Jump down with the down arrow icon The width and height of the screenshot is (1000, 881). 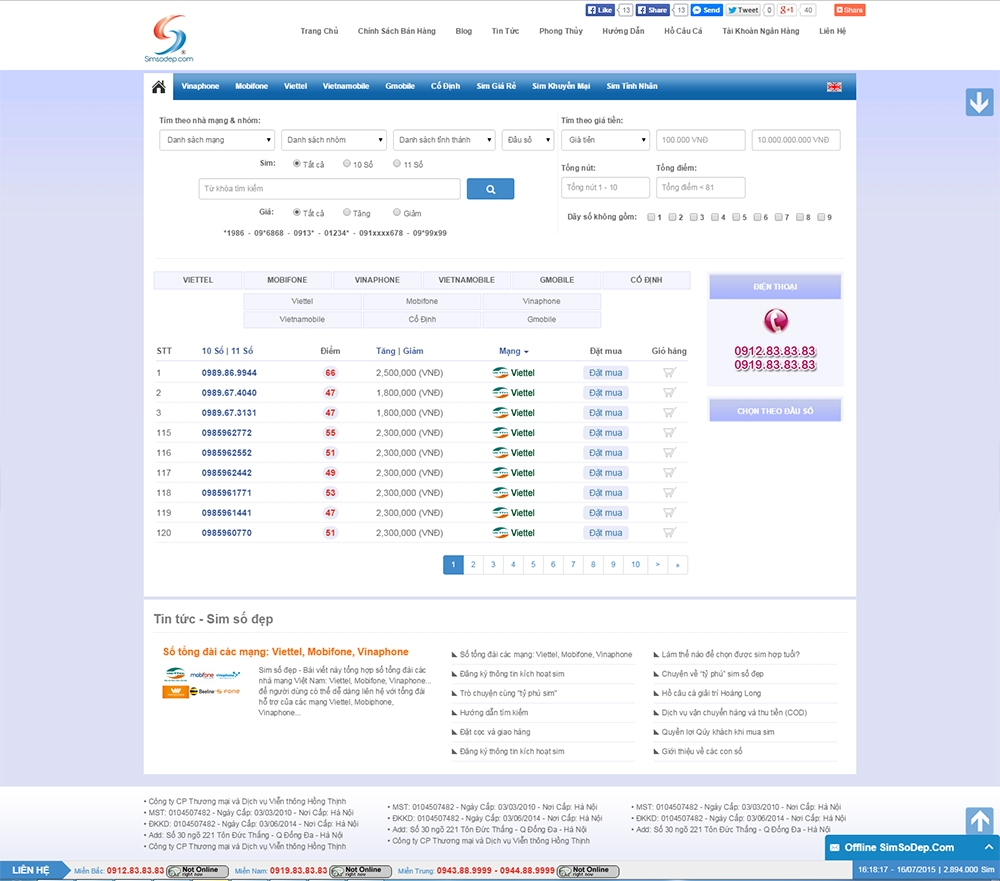(979, 101)
